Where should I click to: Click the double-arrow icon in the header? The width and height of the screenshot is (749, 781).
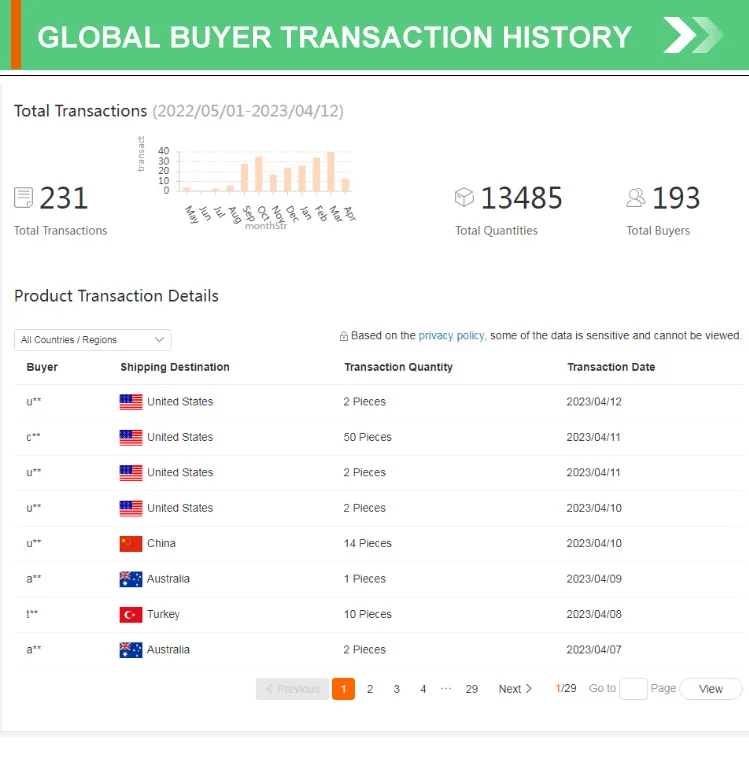[x=692, y=36]
